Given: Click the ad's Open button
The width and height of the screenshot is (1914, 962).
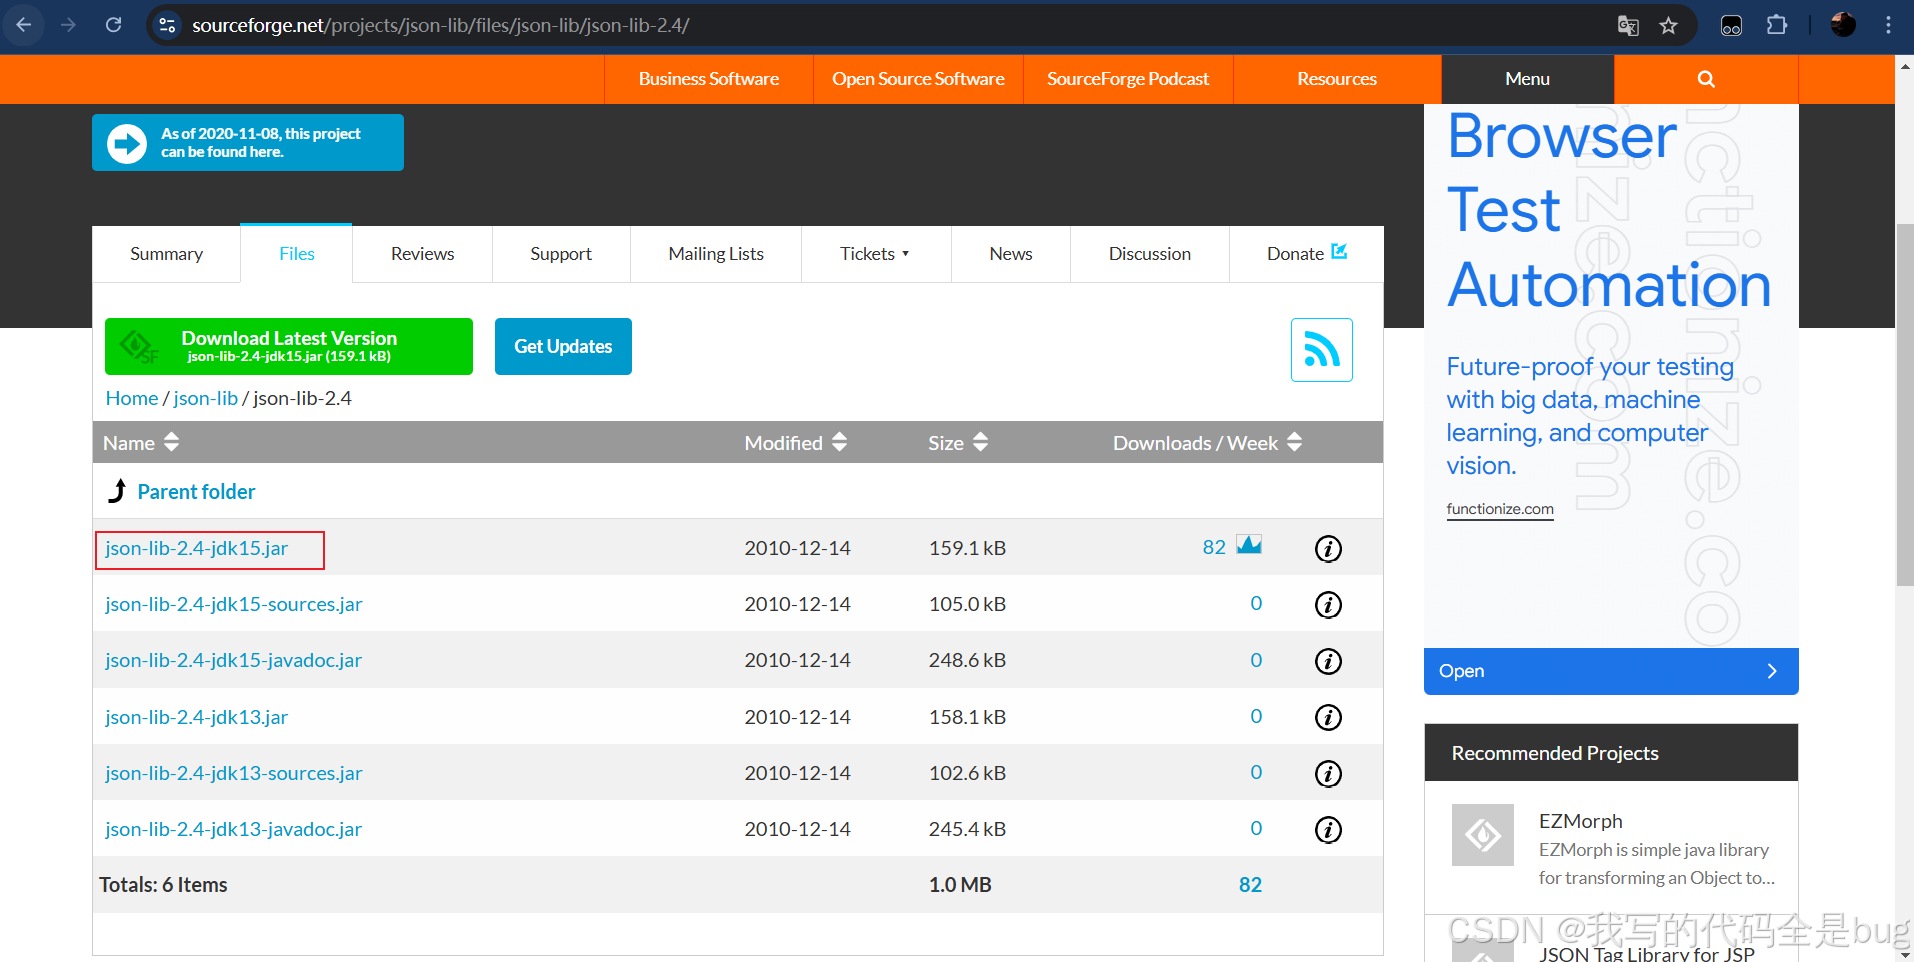Looking at the screenshot, I should (x=1611, y=671).
